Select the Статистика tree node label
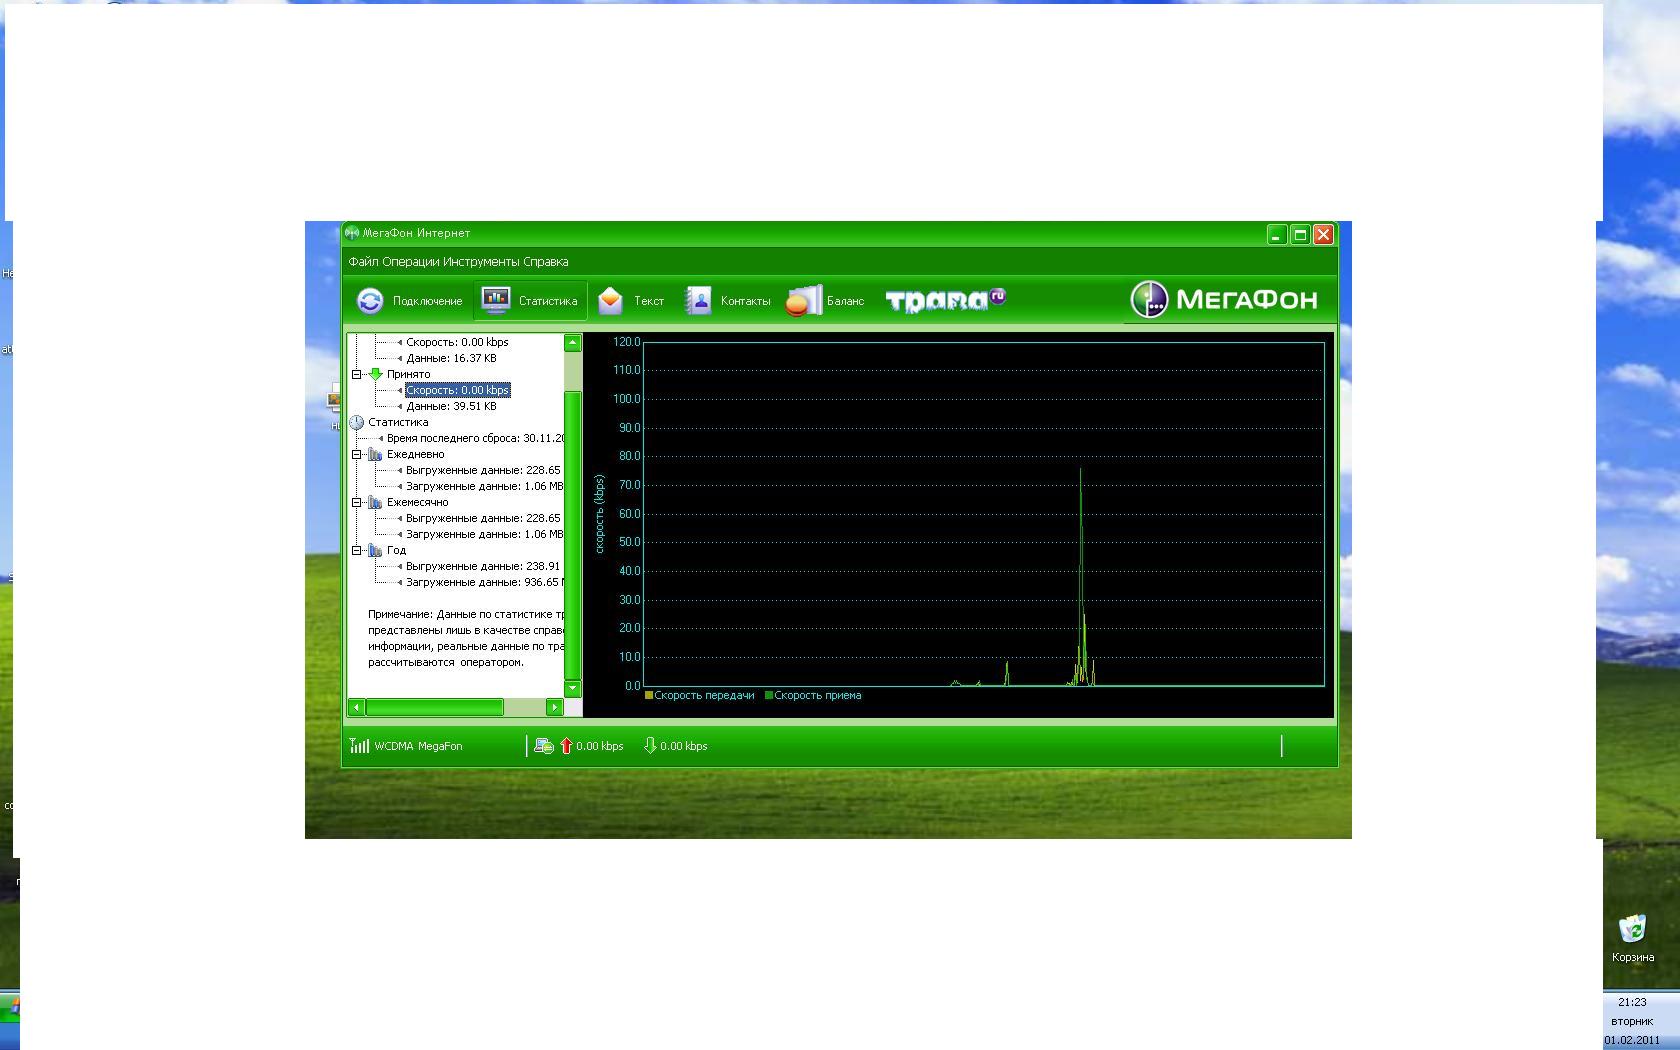The height and width of the screenshot is (1050, 1680). [398, 422]
